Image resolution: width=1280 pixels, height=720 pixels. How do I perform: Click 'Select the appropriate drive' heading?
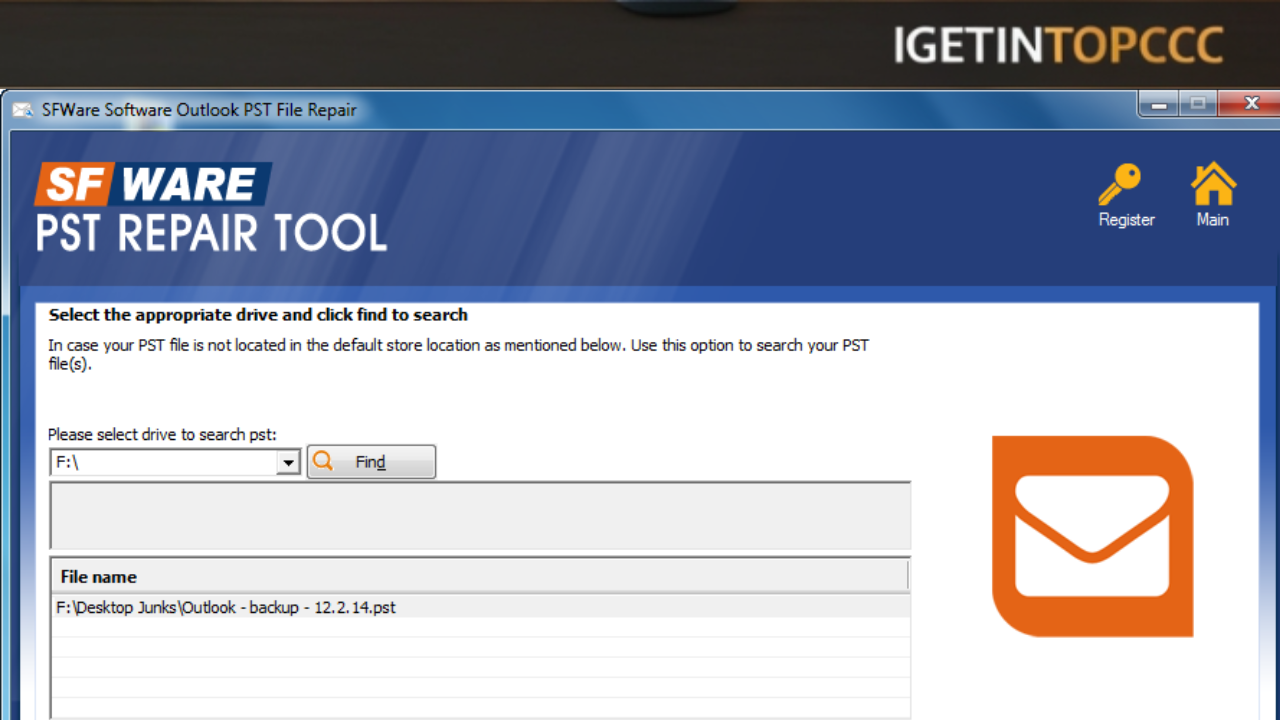[x=258, y=314]
